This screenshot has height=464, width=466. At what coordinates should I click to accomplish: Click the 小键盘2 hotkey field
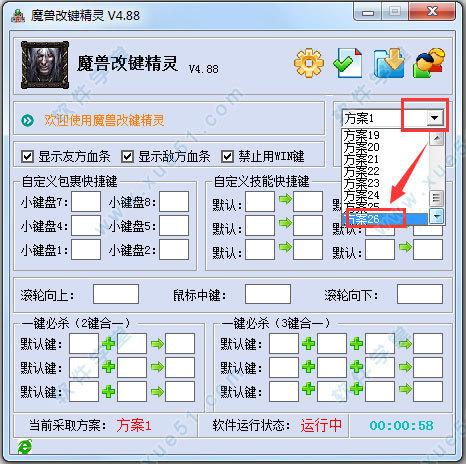(174, 249)
